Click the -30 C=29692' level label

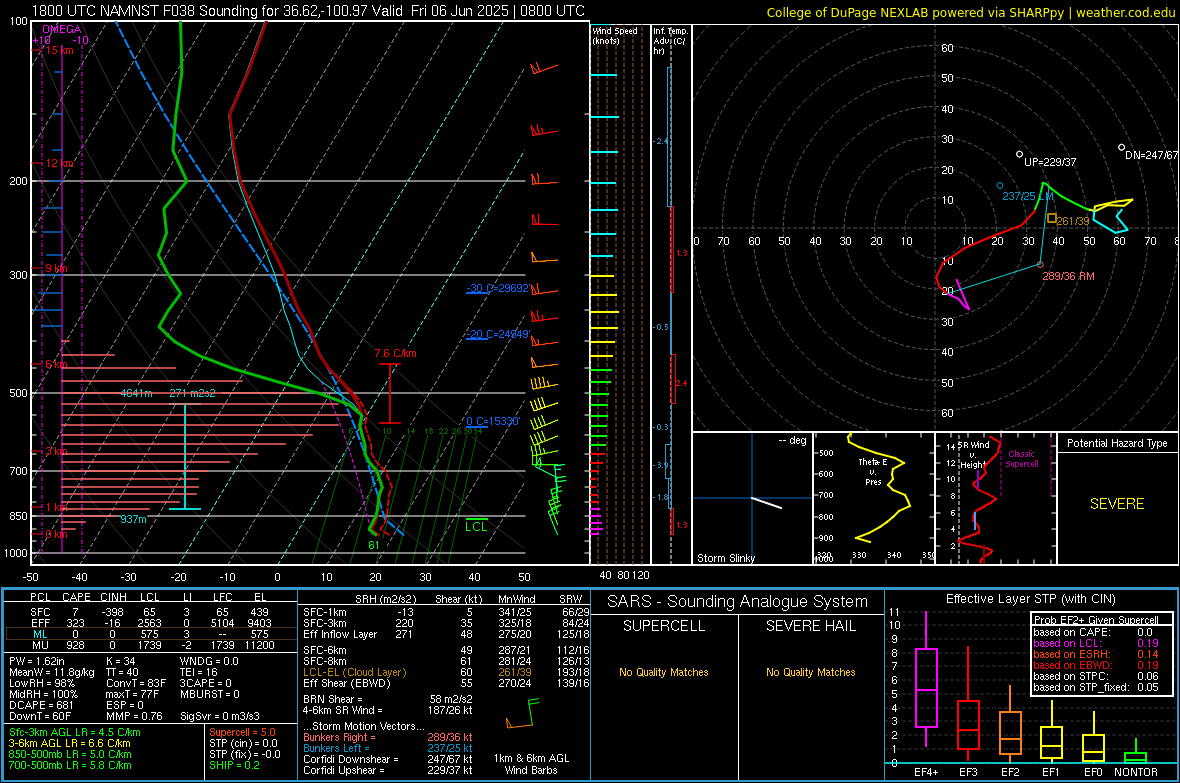tap(498, 288)
